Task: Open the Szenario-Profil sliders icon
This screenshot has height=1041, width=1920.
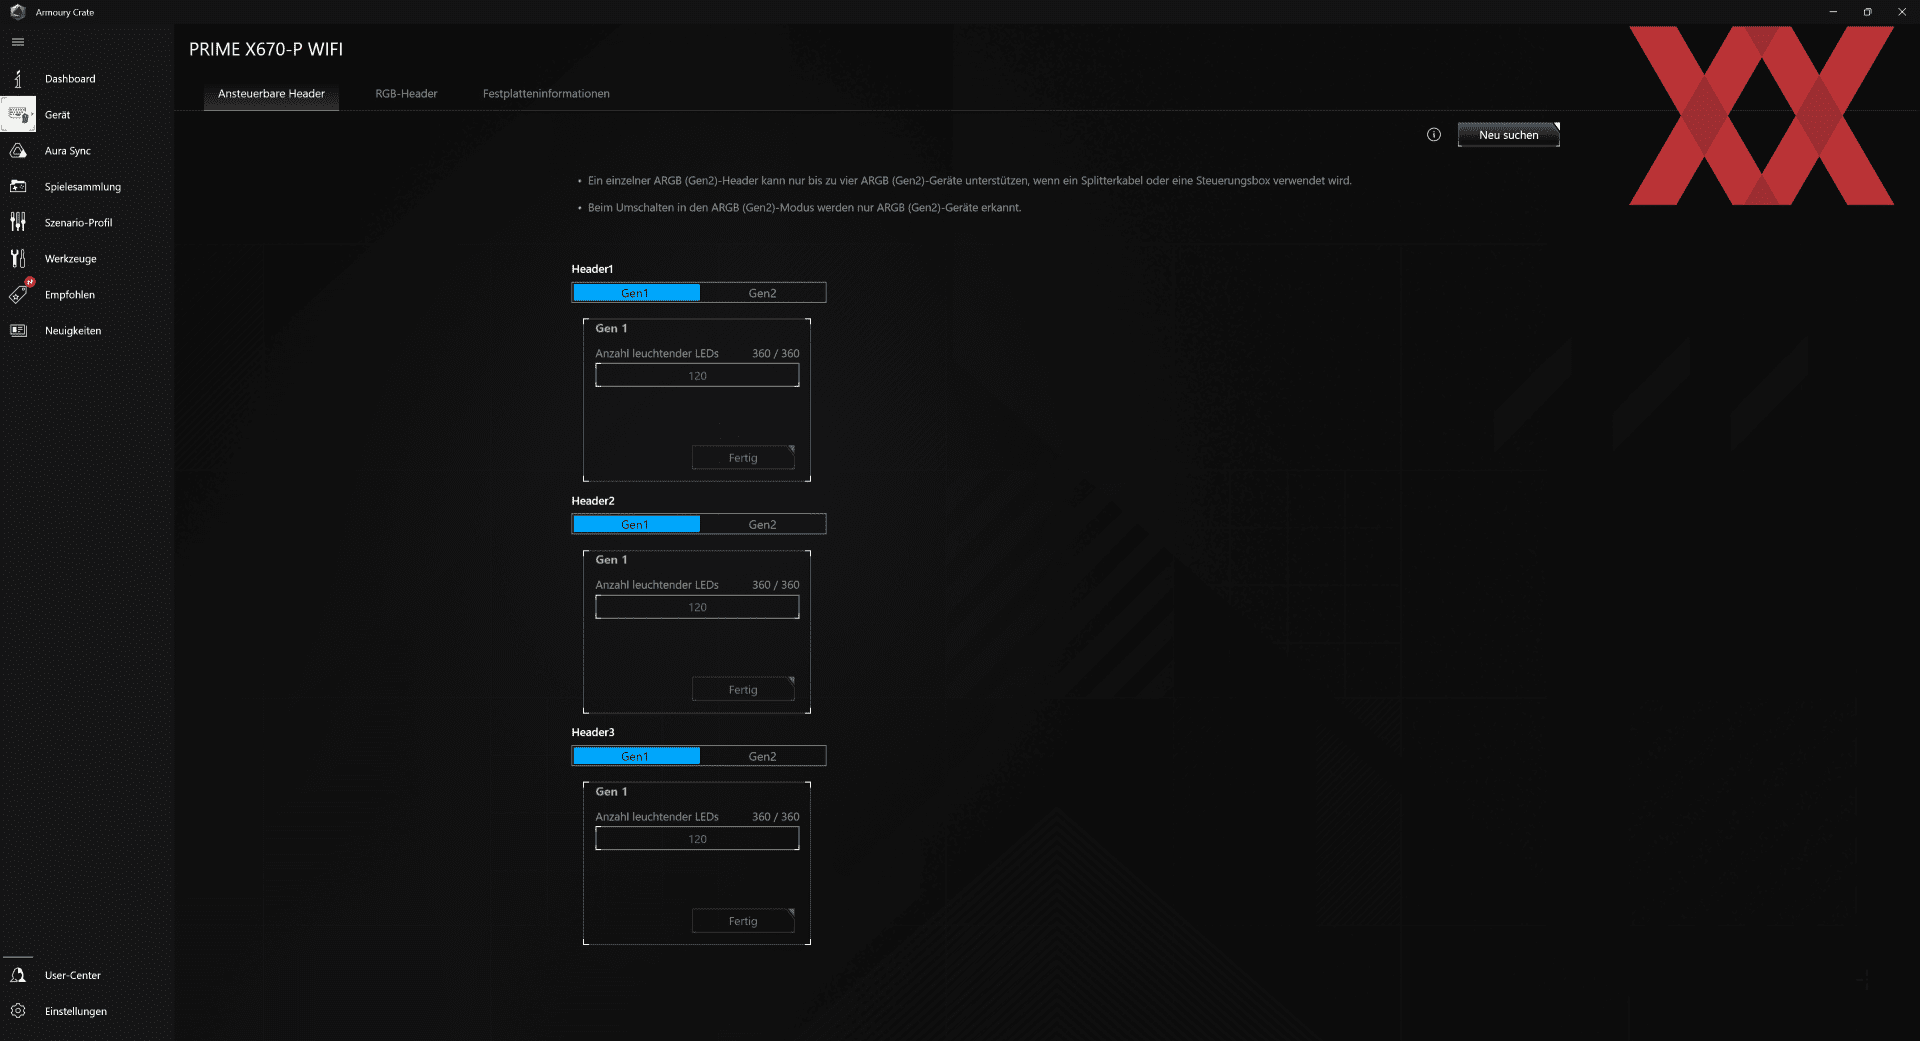Action: [x=18, y=223]
